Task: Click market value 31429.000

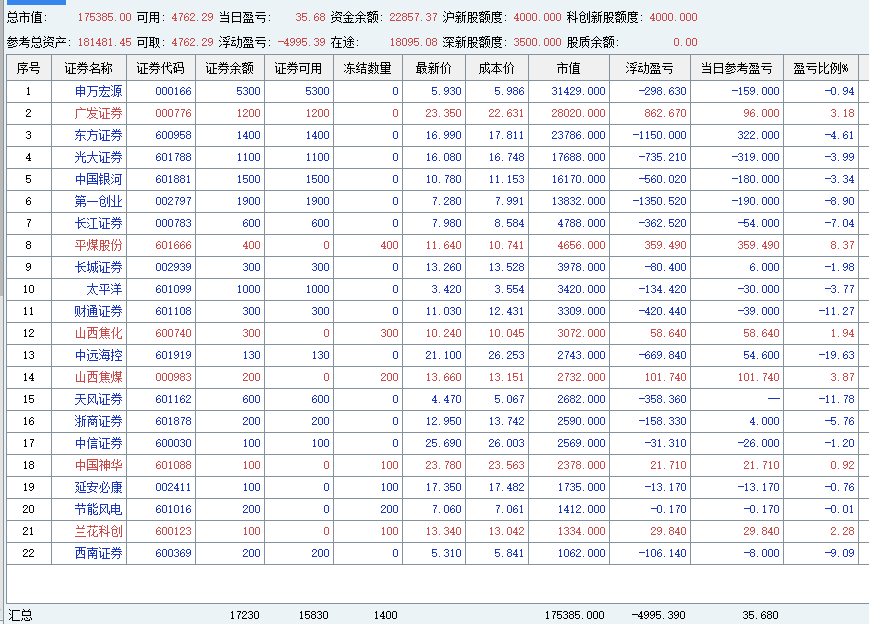Action: point(578,91)
